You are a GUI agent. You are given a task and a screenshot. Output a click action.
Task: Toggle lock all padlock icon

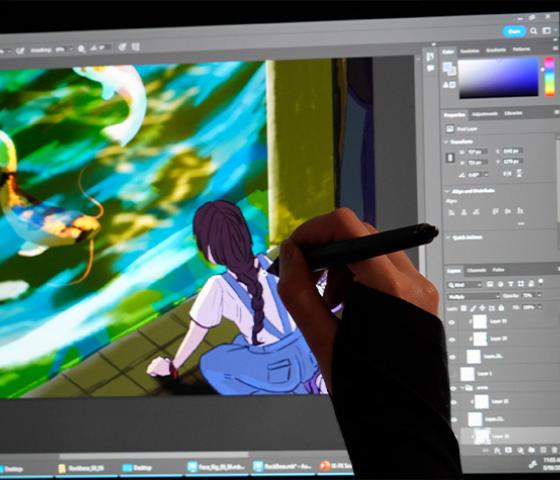click(501, 308)
